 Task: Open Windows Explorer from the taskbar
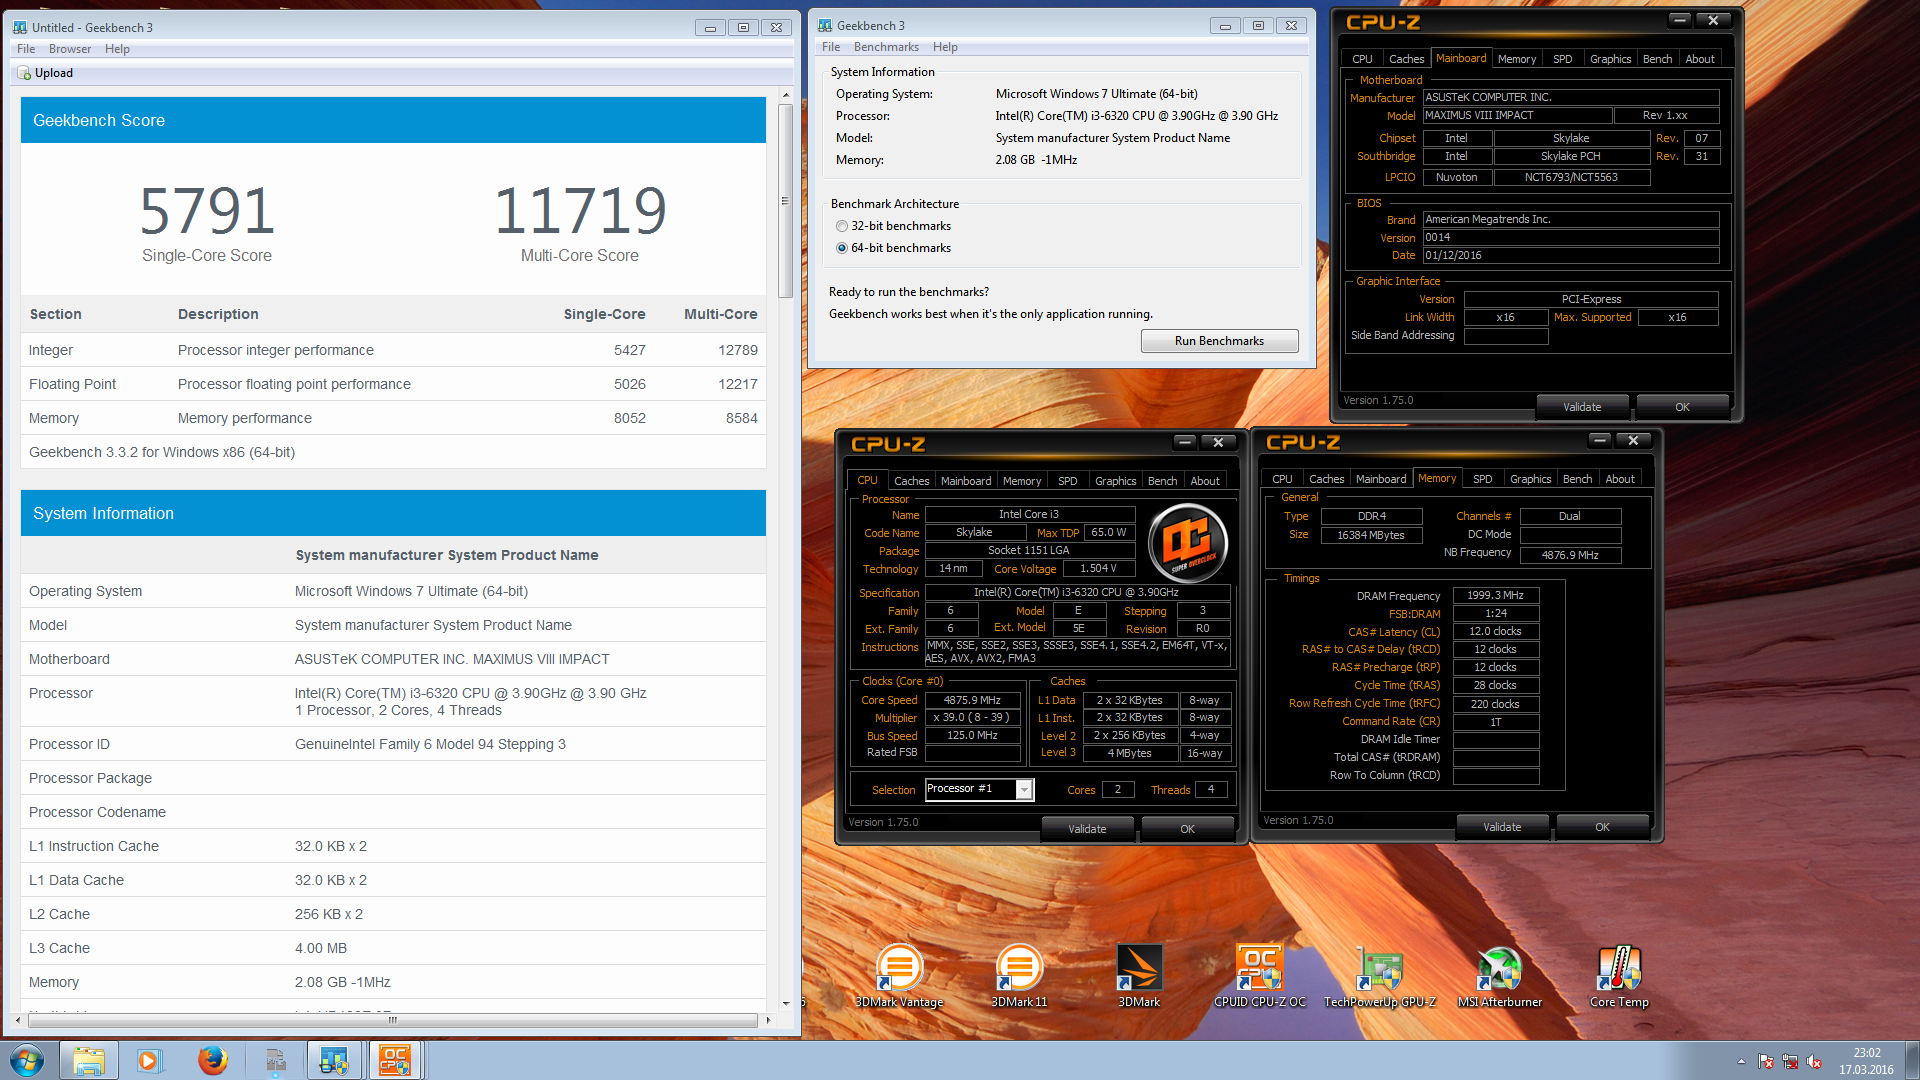coord(88,1060)
